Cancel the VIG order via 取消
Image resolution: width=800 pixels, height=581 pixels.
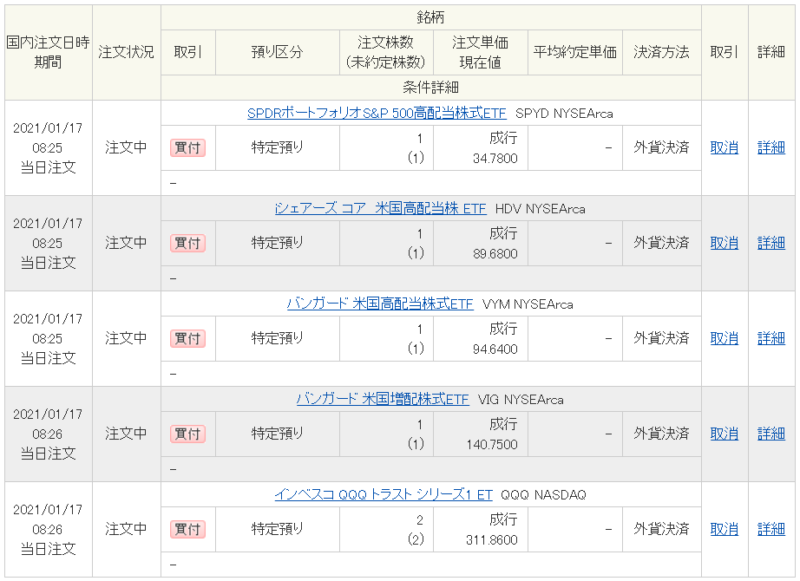tap(724, 434)
